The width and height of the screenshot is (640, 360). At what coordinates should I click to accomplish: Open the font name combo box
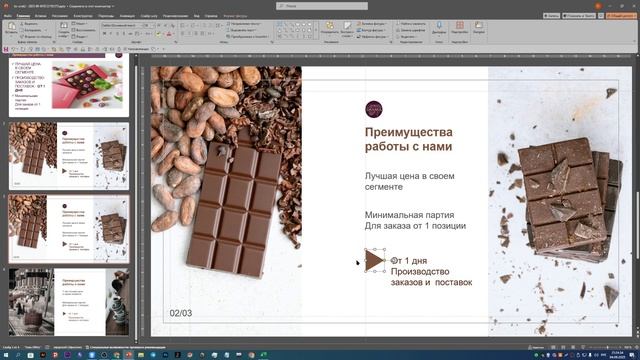[122, 25]
